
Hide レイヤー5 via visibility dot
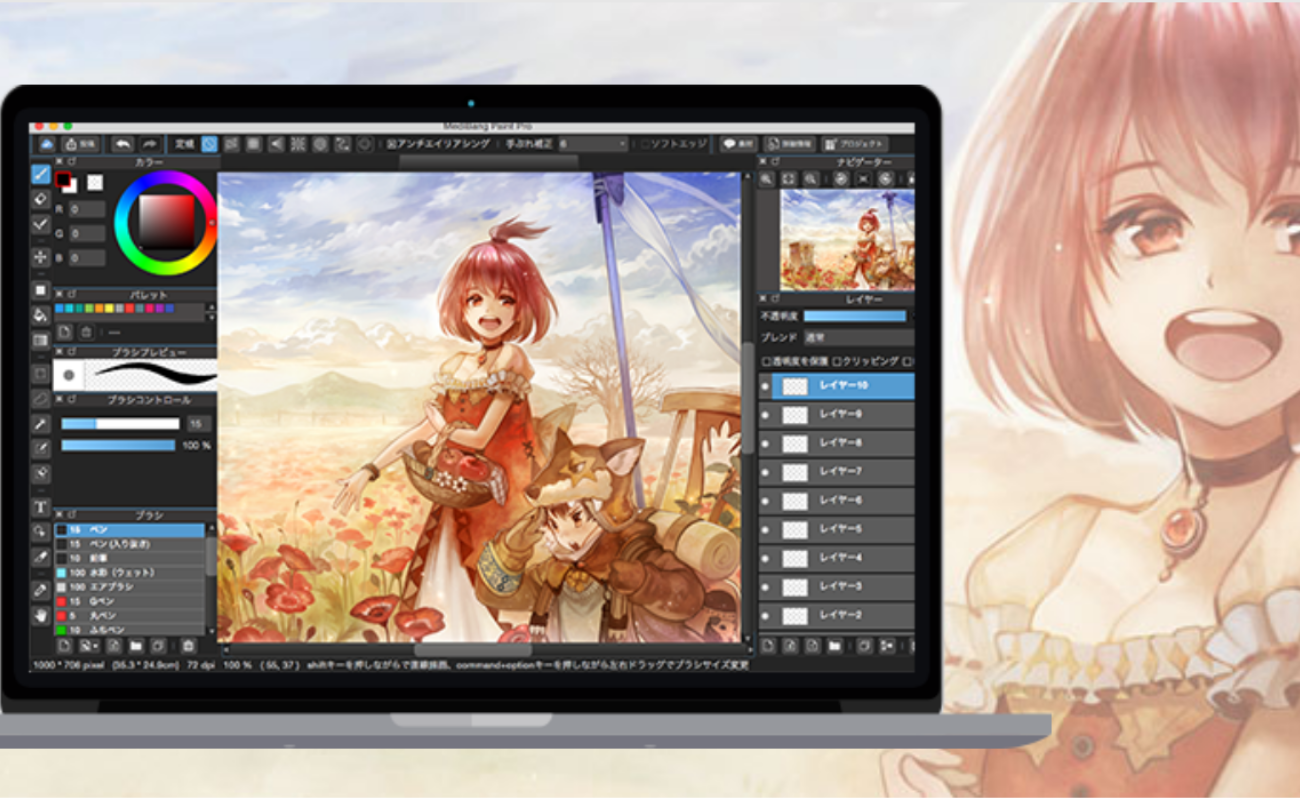765,529
